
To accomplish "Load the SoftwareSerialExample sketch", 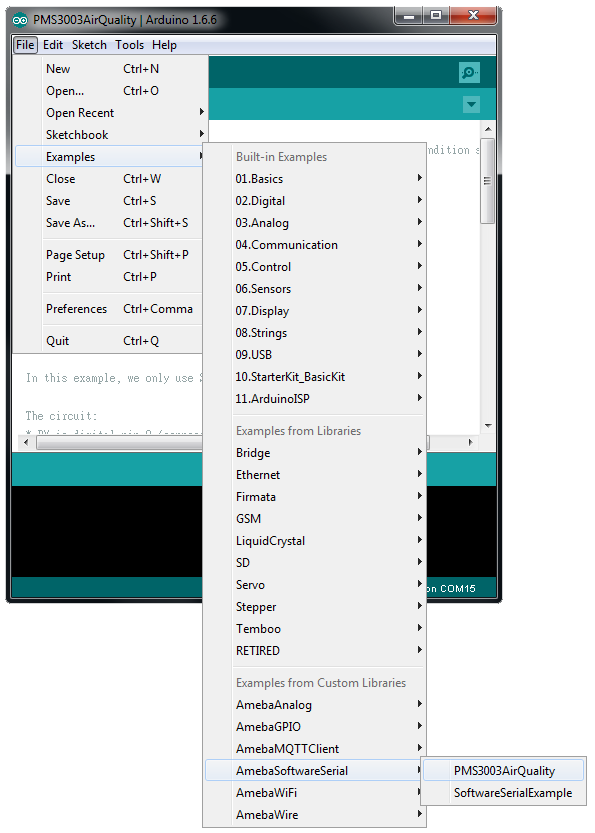I will 504,793.
